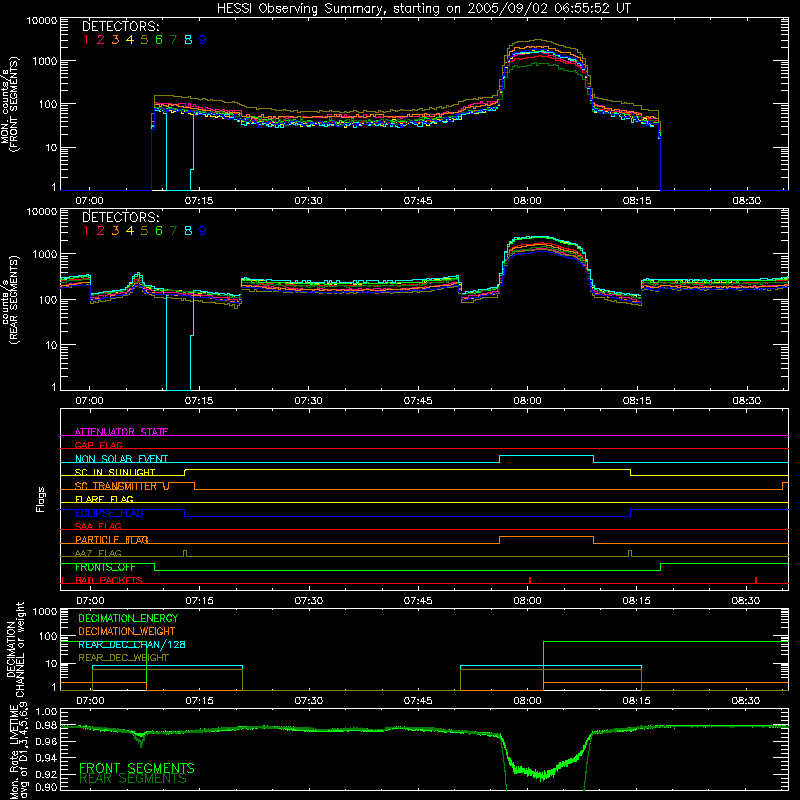Viewport: 800px width, 800px height.
Task: Select the NON_SOLAR_EVENT flag label
Action: (121, 459)
